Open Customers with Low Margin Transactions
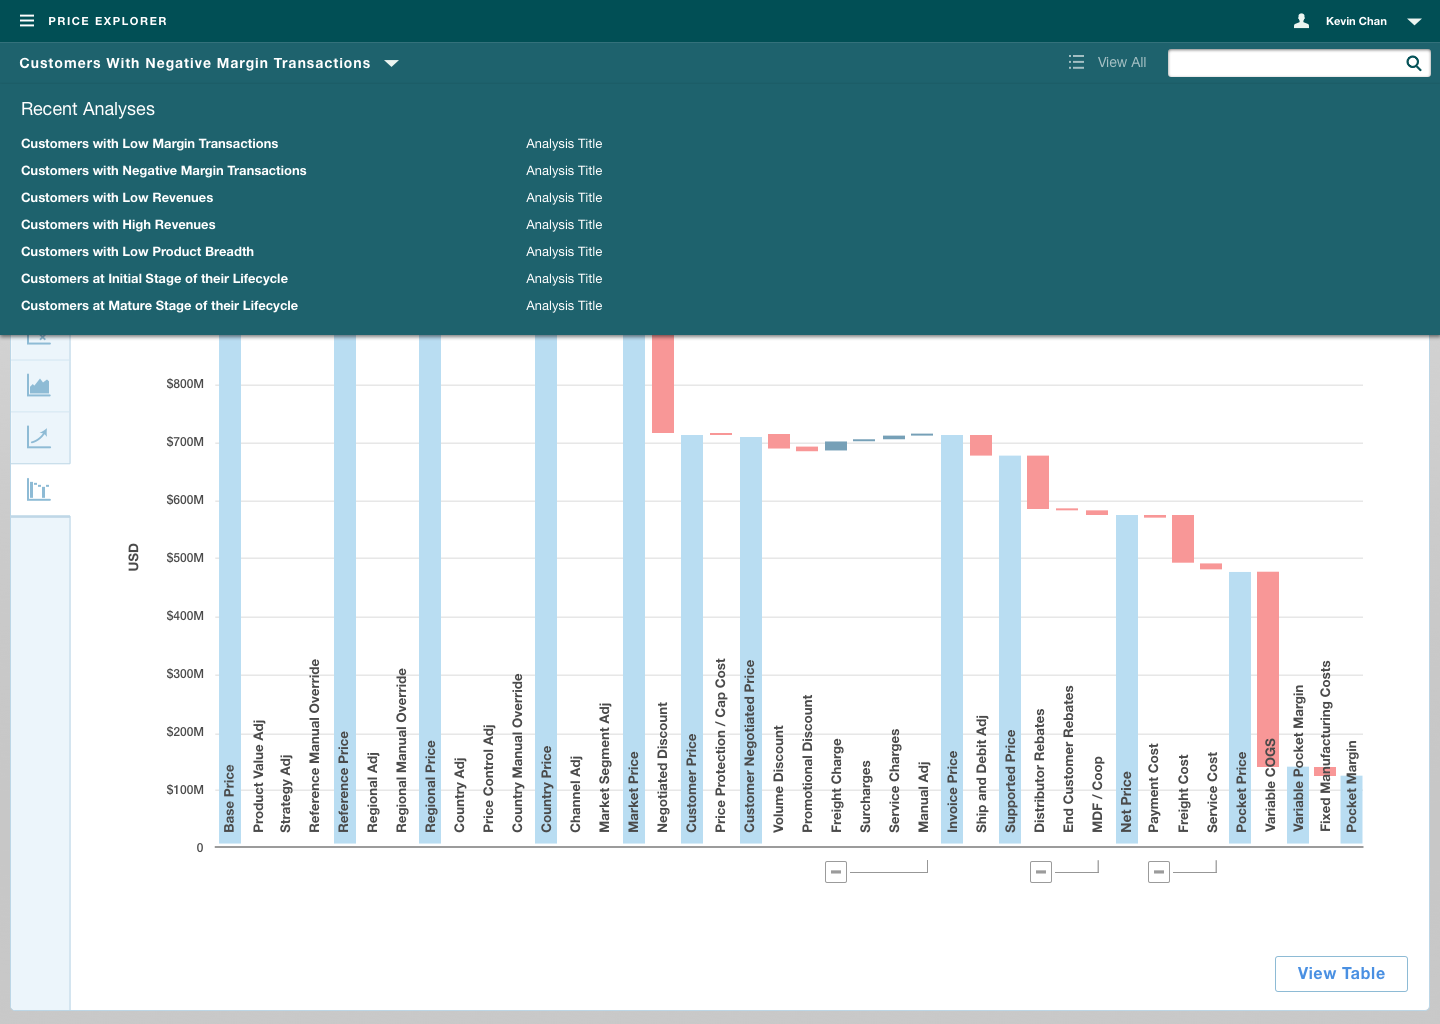Screen dimensions: 1440x1024 coord(150,144)
